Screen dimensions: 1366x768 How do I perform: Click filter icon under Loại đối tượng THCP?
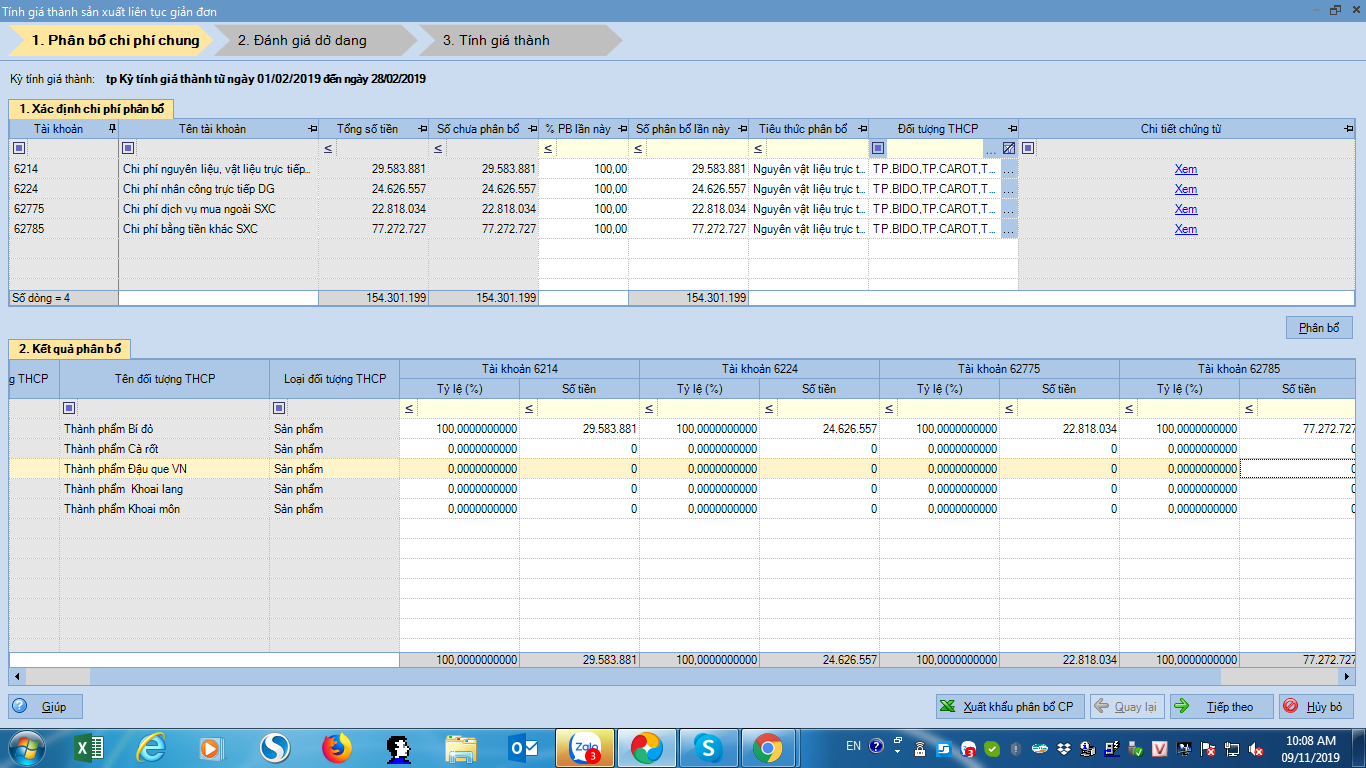279,408
